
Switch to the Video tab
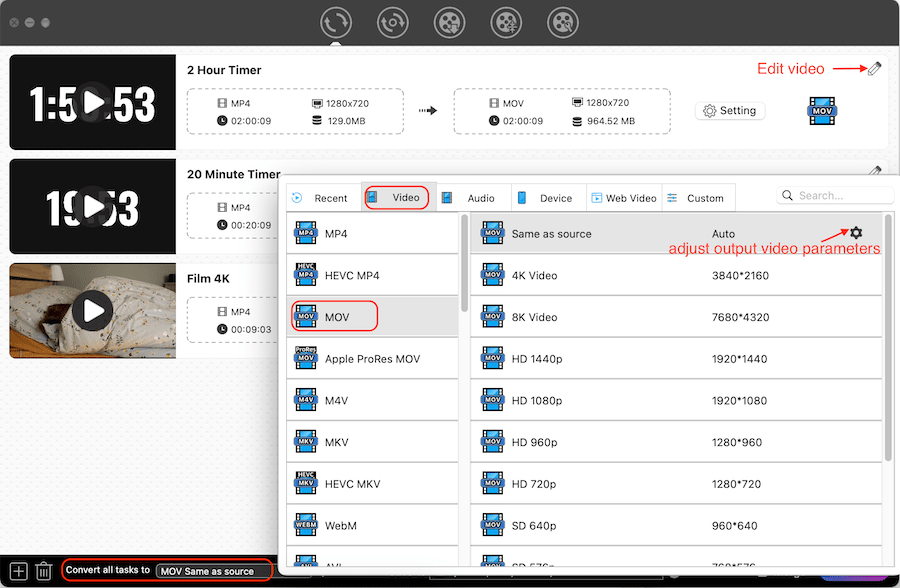pyautogui.click(x=397, y=198)
